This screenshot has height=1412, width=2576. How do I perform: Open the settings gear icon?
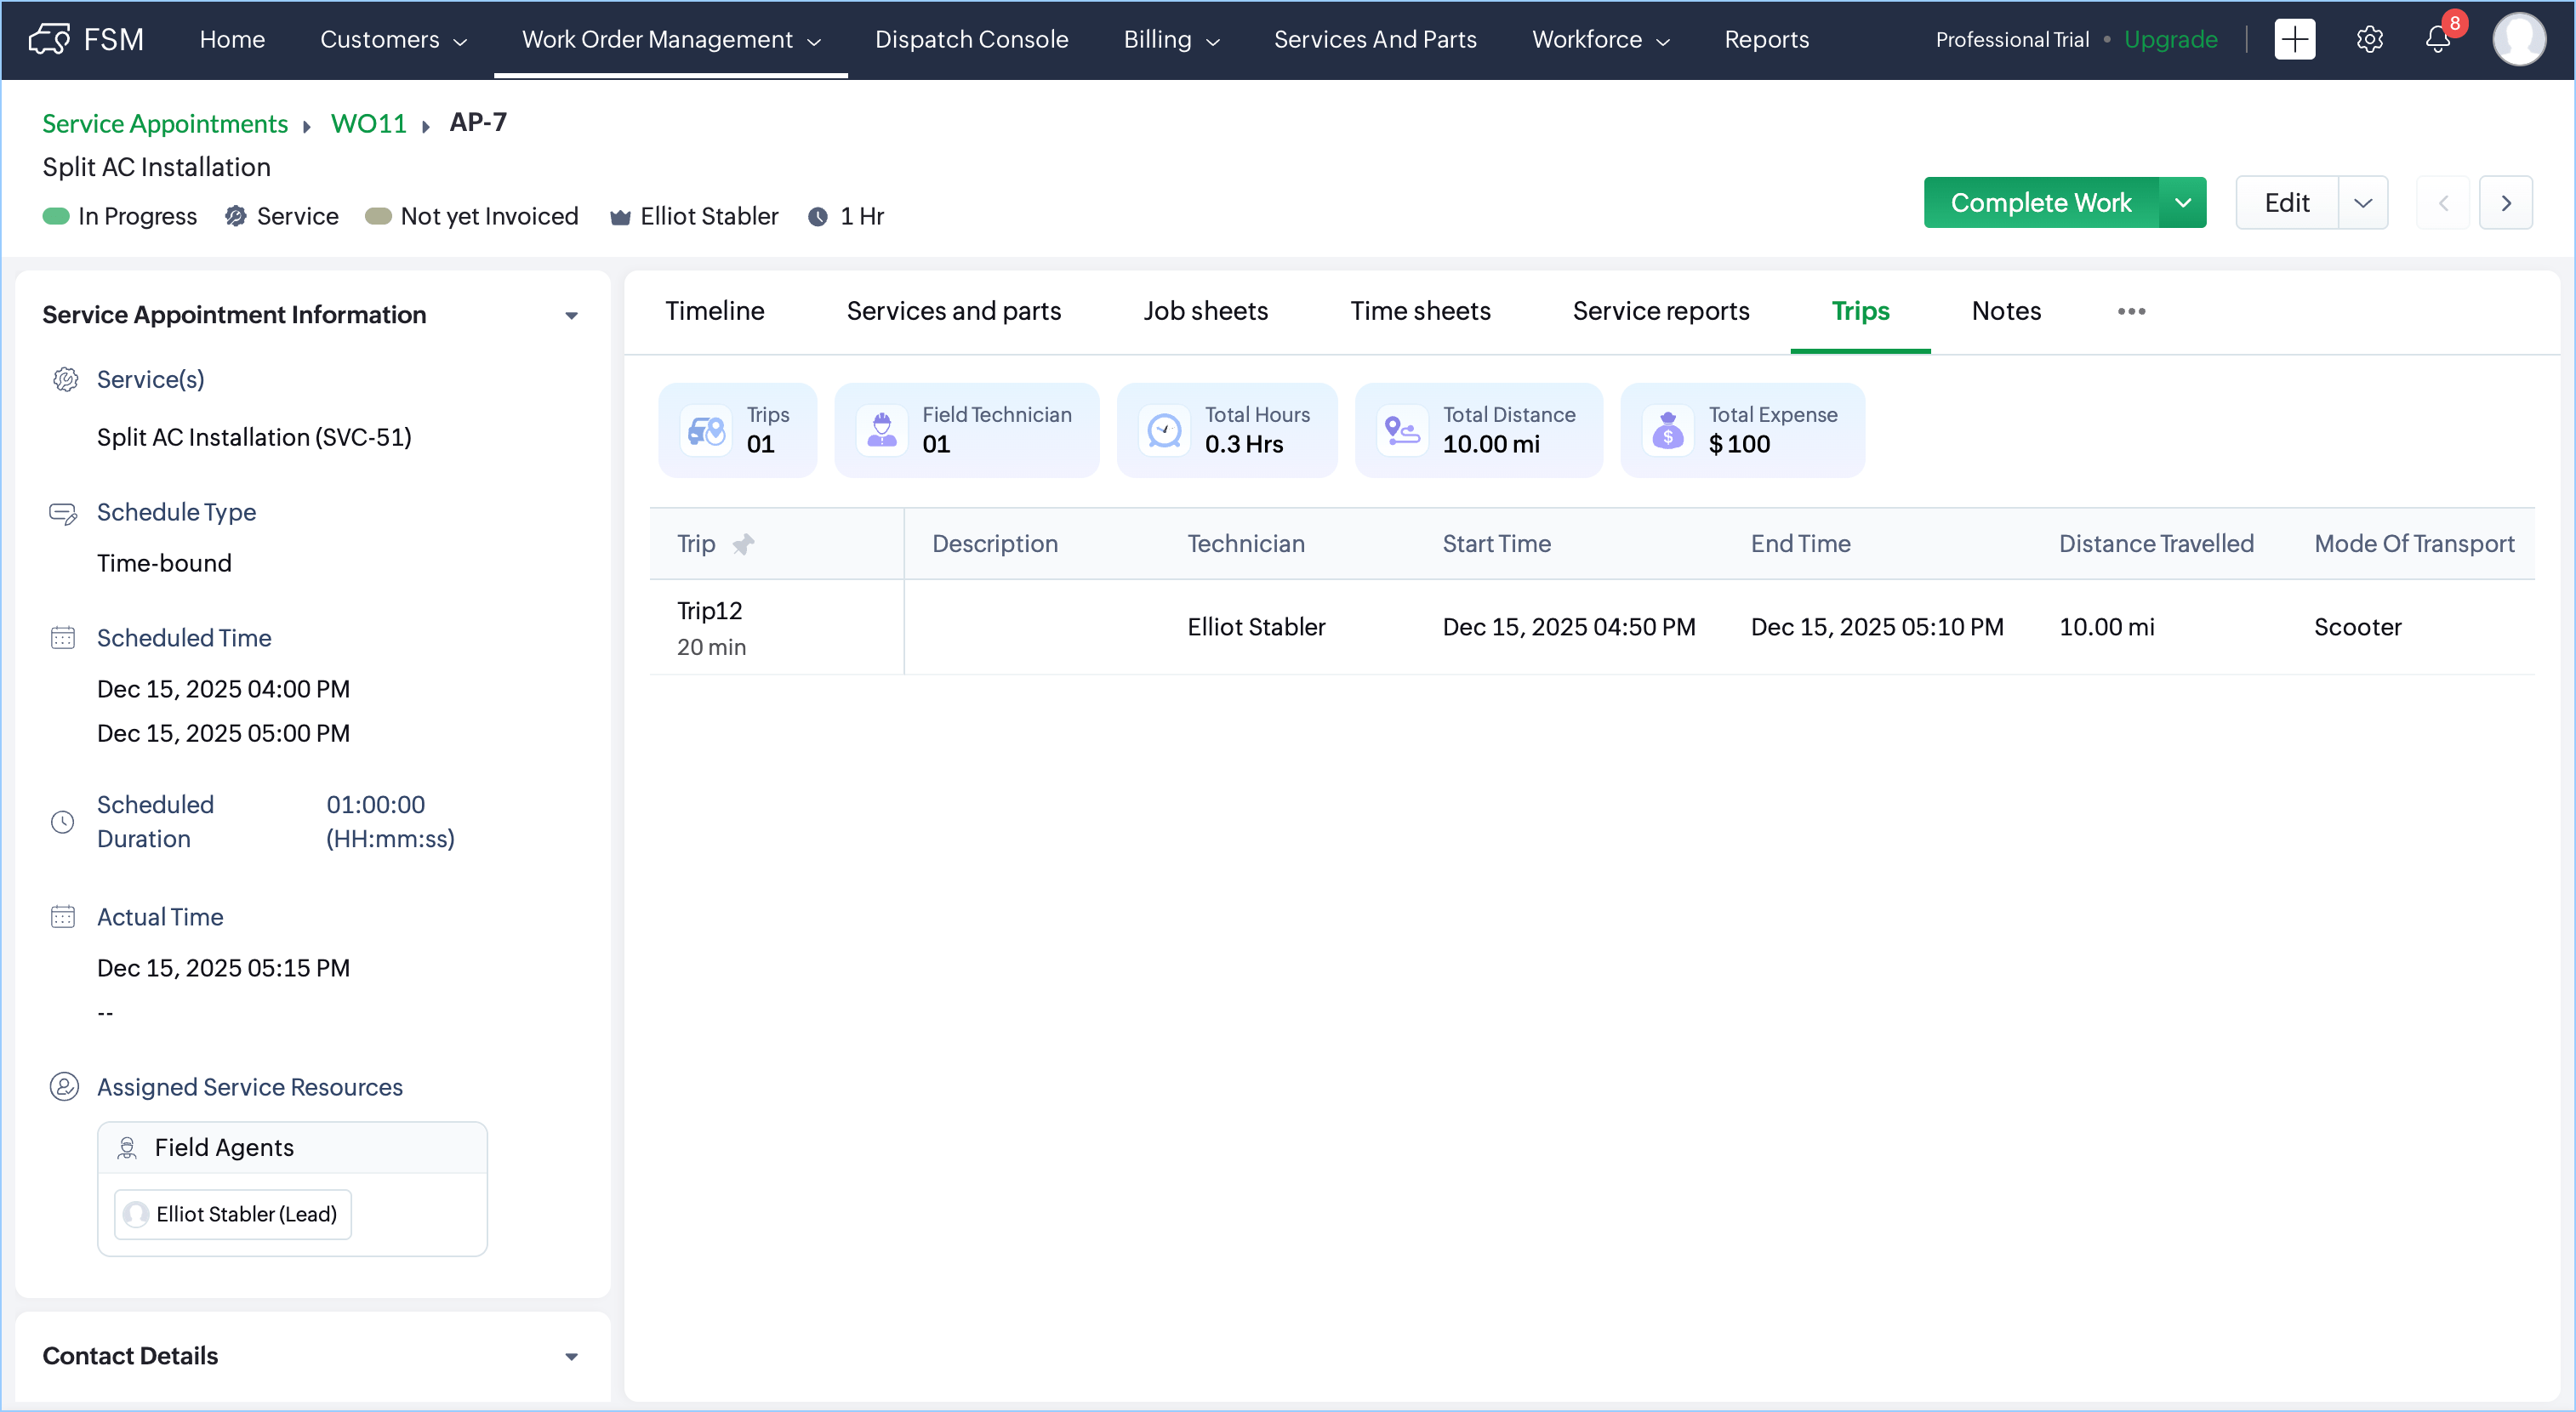pyautogui.click(x=2369, y=40)
